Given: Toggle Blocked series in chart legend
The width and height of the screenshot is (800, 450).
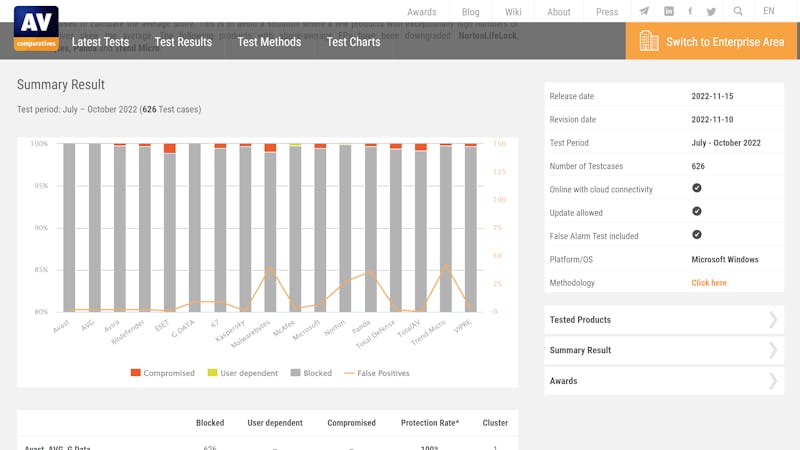Looking at the screenshot, I should tap(311, 373).
